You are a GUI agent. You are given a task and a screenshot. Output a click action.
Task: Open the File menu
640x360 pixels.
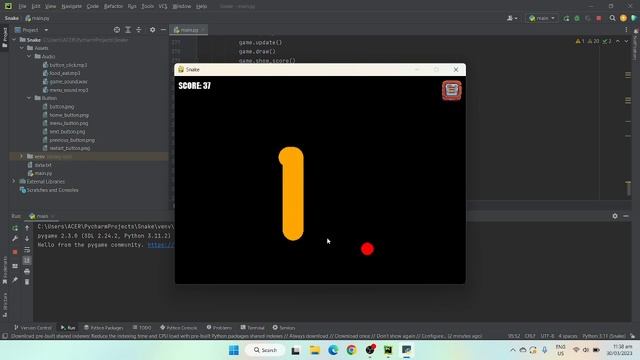pos(22,6)
